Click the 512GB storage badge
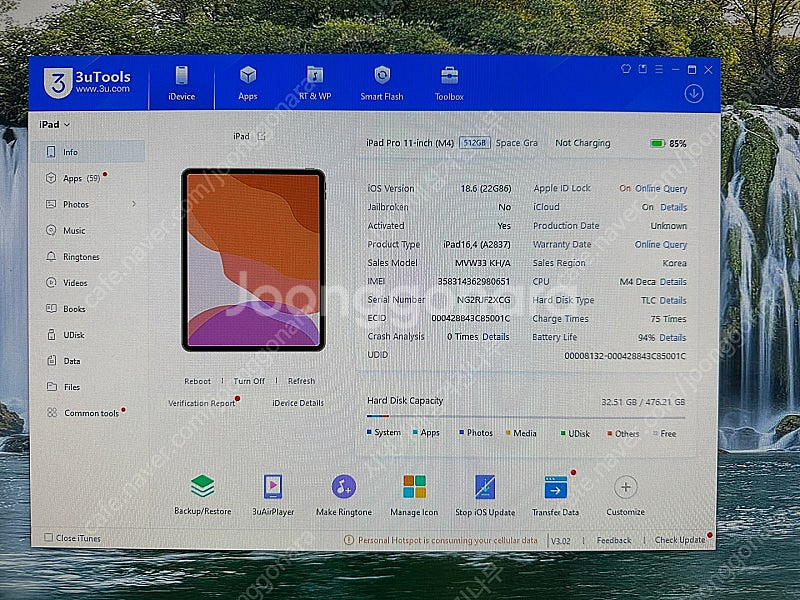Viewport: 800px width, 600px height. pos(474,143)
